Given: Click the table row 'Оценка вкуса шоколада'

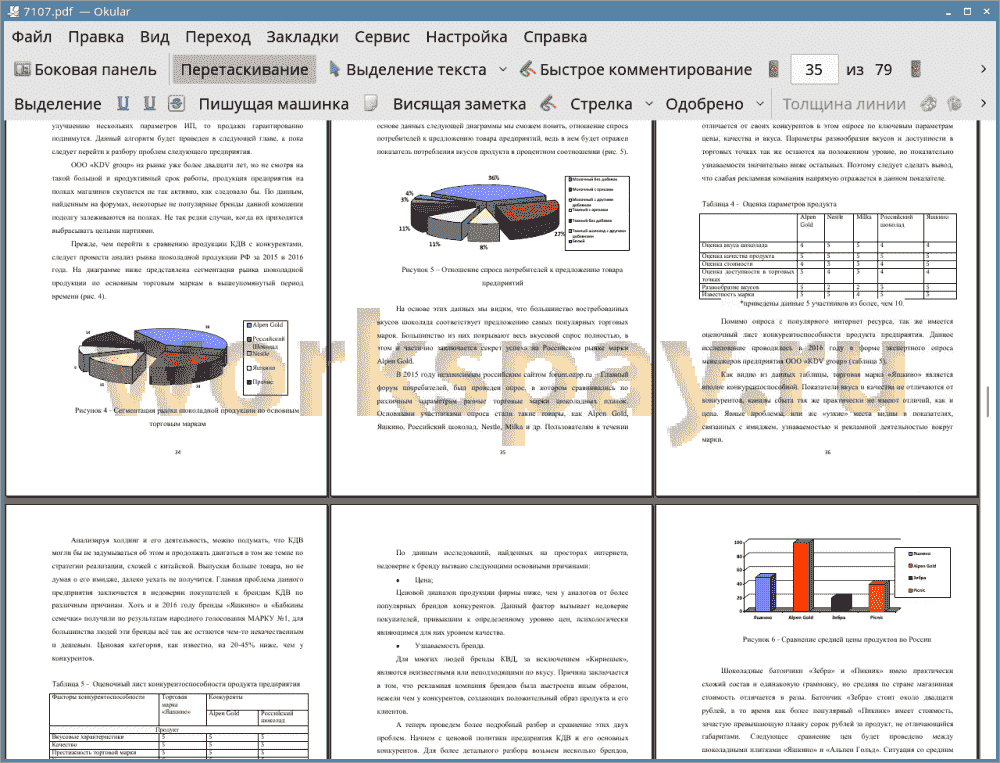Looking at the screenshot, I should click(x=828, y=245).
